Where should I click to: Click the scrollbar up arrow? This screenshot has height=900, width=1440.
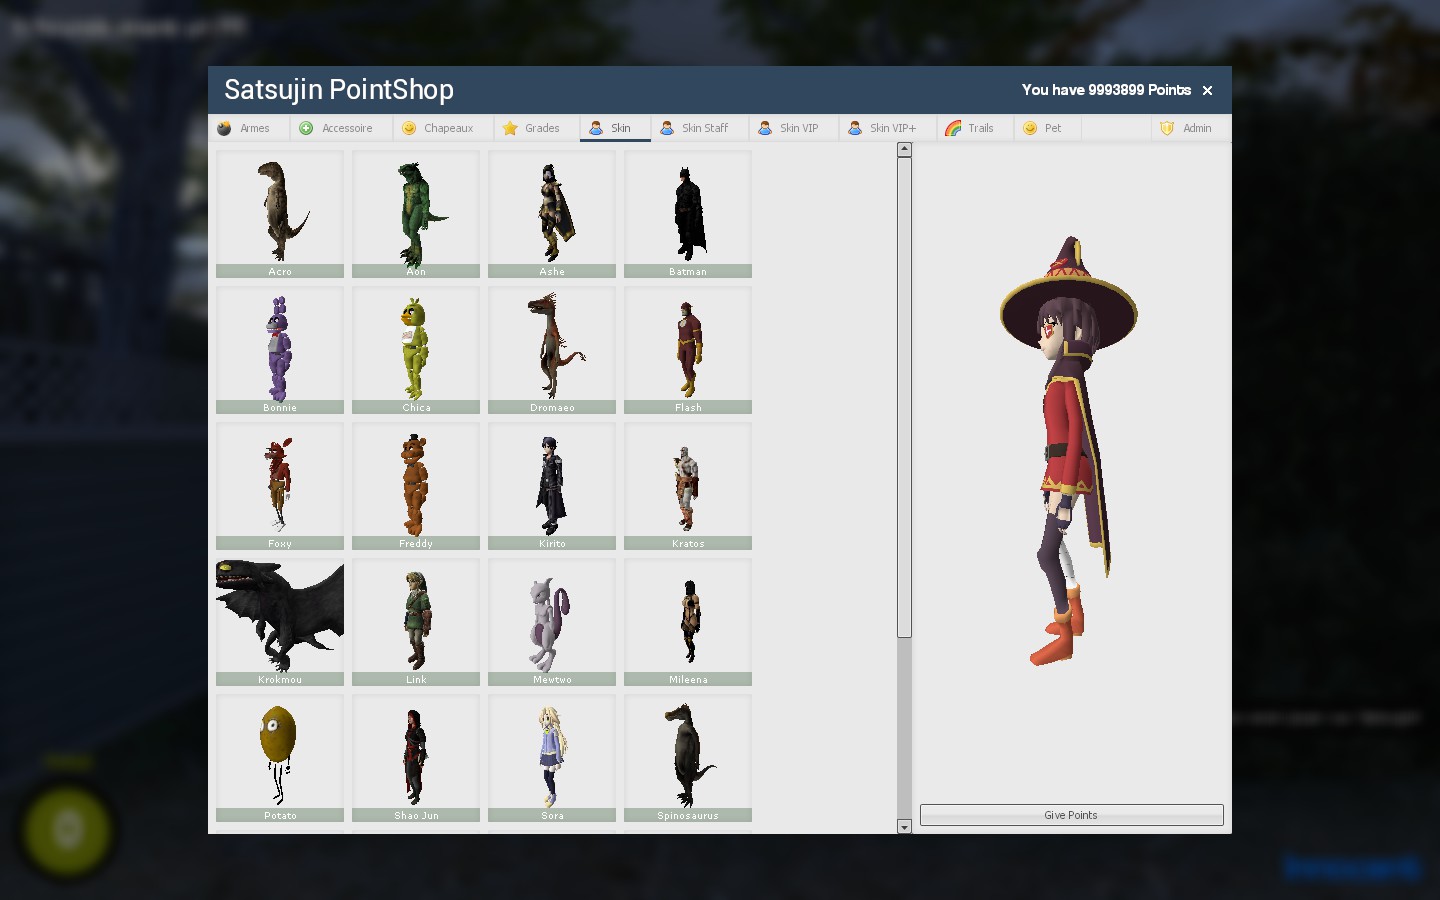904,149
